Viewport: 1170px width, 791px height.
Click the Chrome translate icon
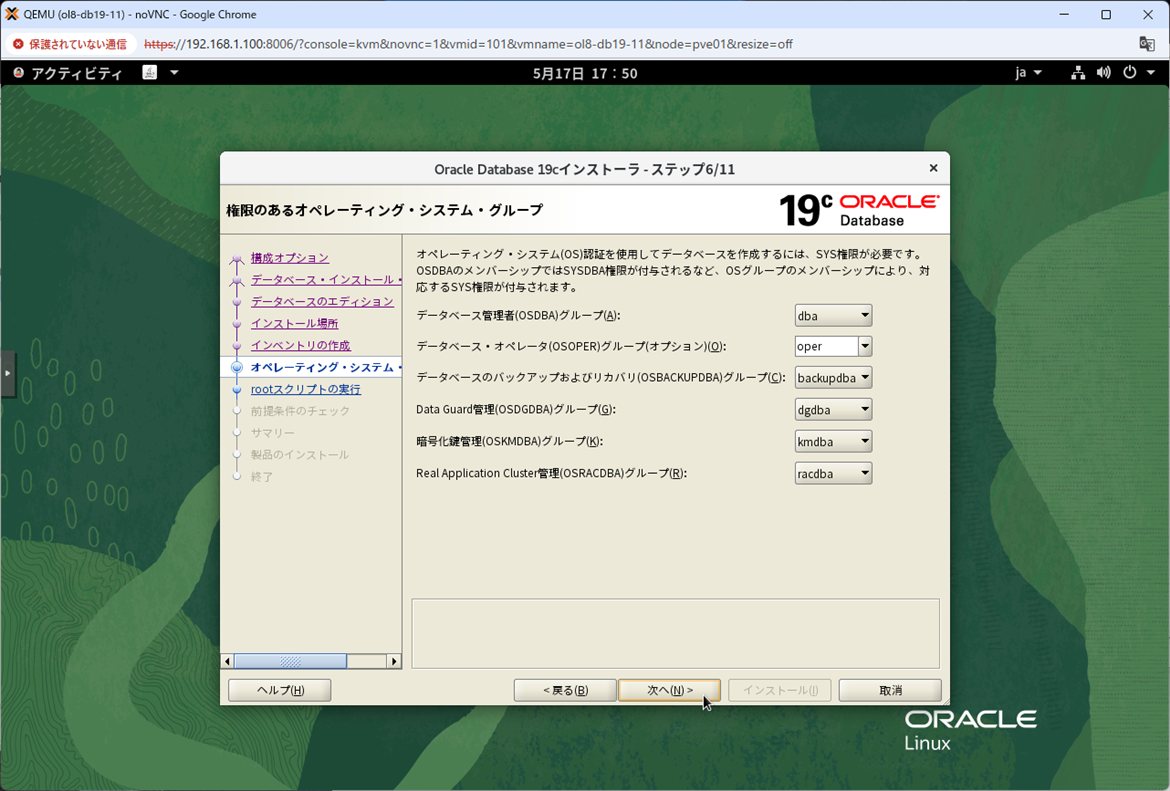(1147, 43)
